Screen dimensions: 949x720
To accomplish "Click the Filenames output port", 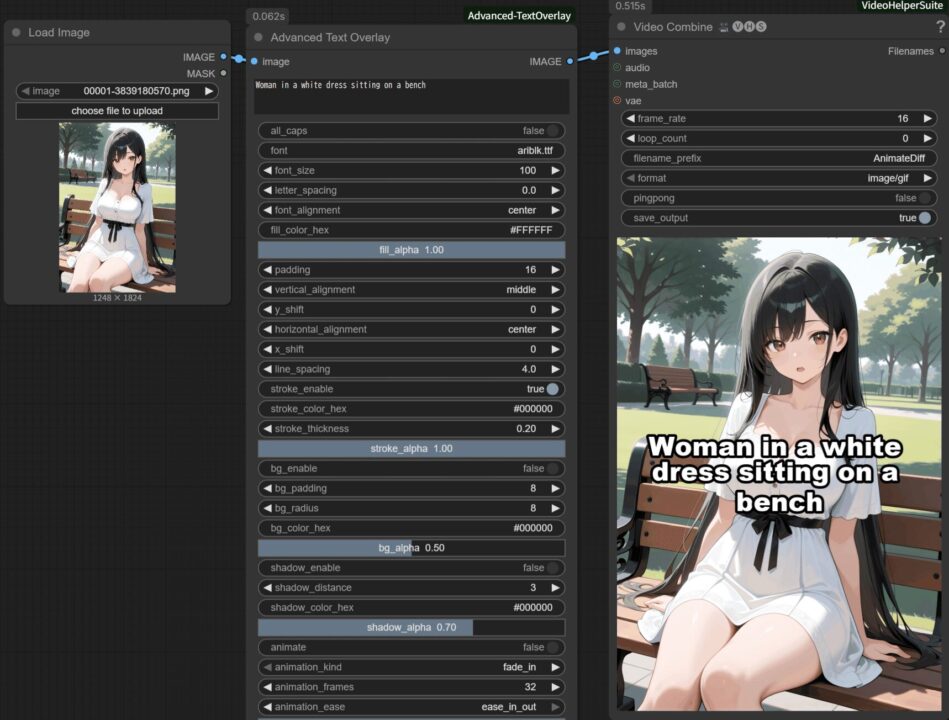I will coord(942,51).
